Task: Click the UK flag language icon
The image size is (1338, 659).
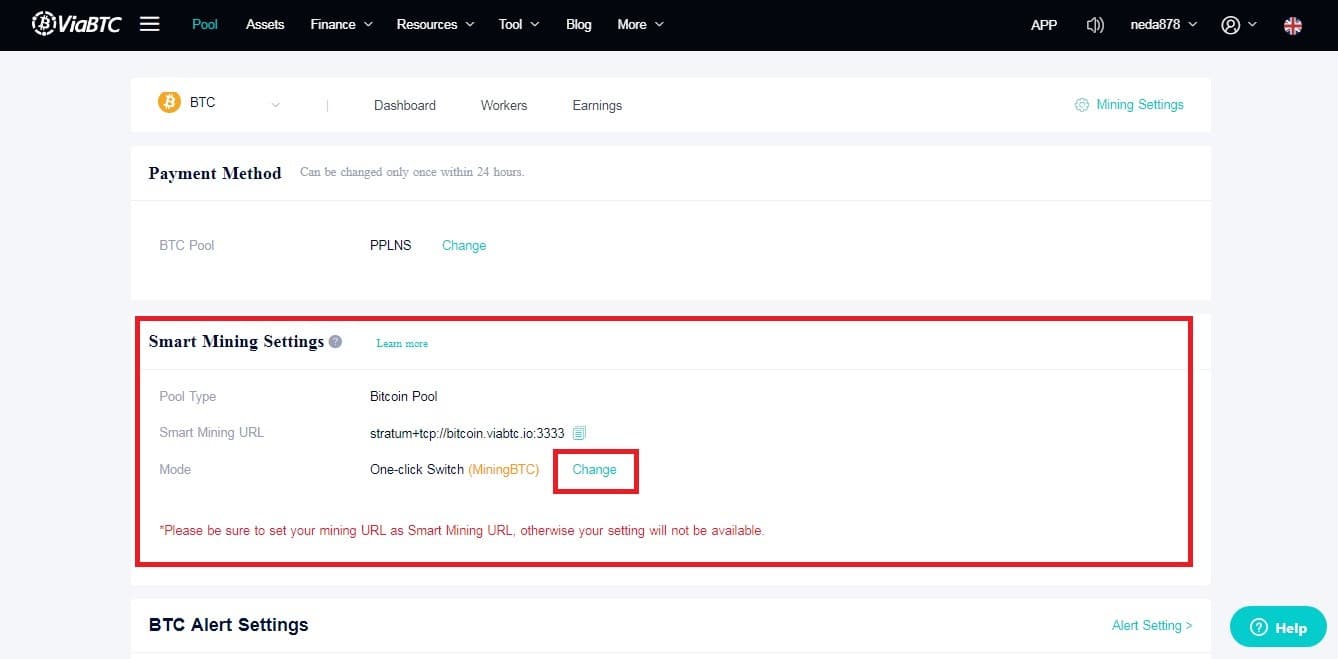Action: (1293, 25)
